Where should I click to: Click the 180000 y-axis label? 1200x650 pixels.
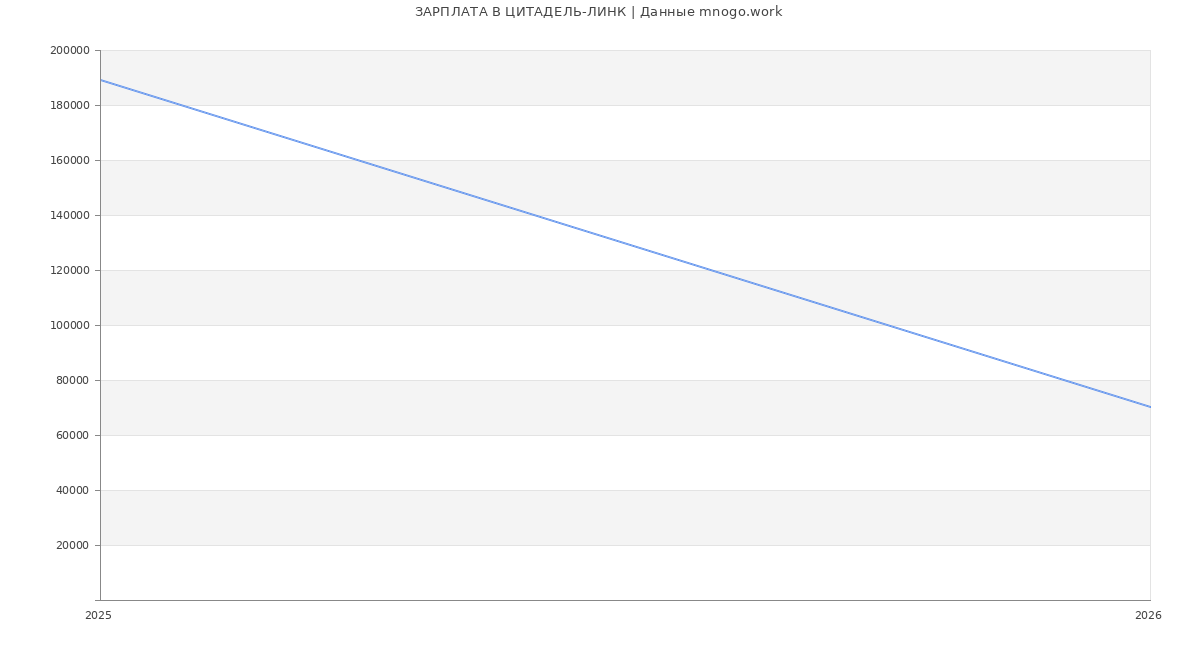coord(69,106)
